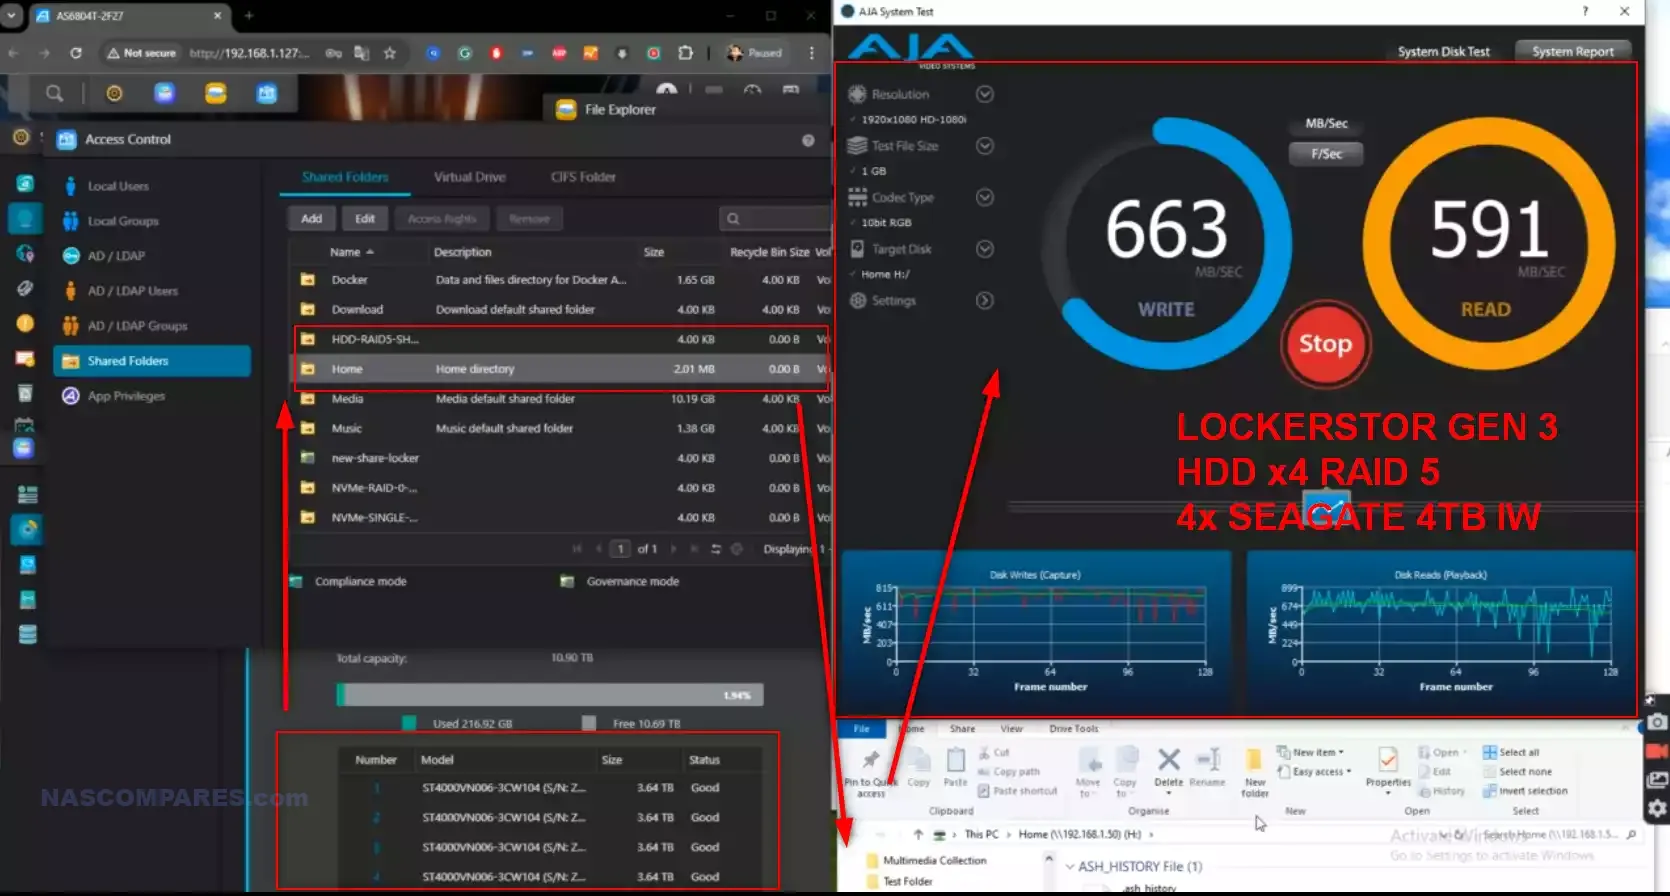The height and width of the screenshot is (896, 1670).
Task: Bookmark the page with the star icon
Action: pos(390,53)
